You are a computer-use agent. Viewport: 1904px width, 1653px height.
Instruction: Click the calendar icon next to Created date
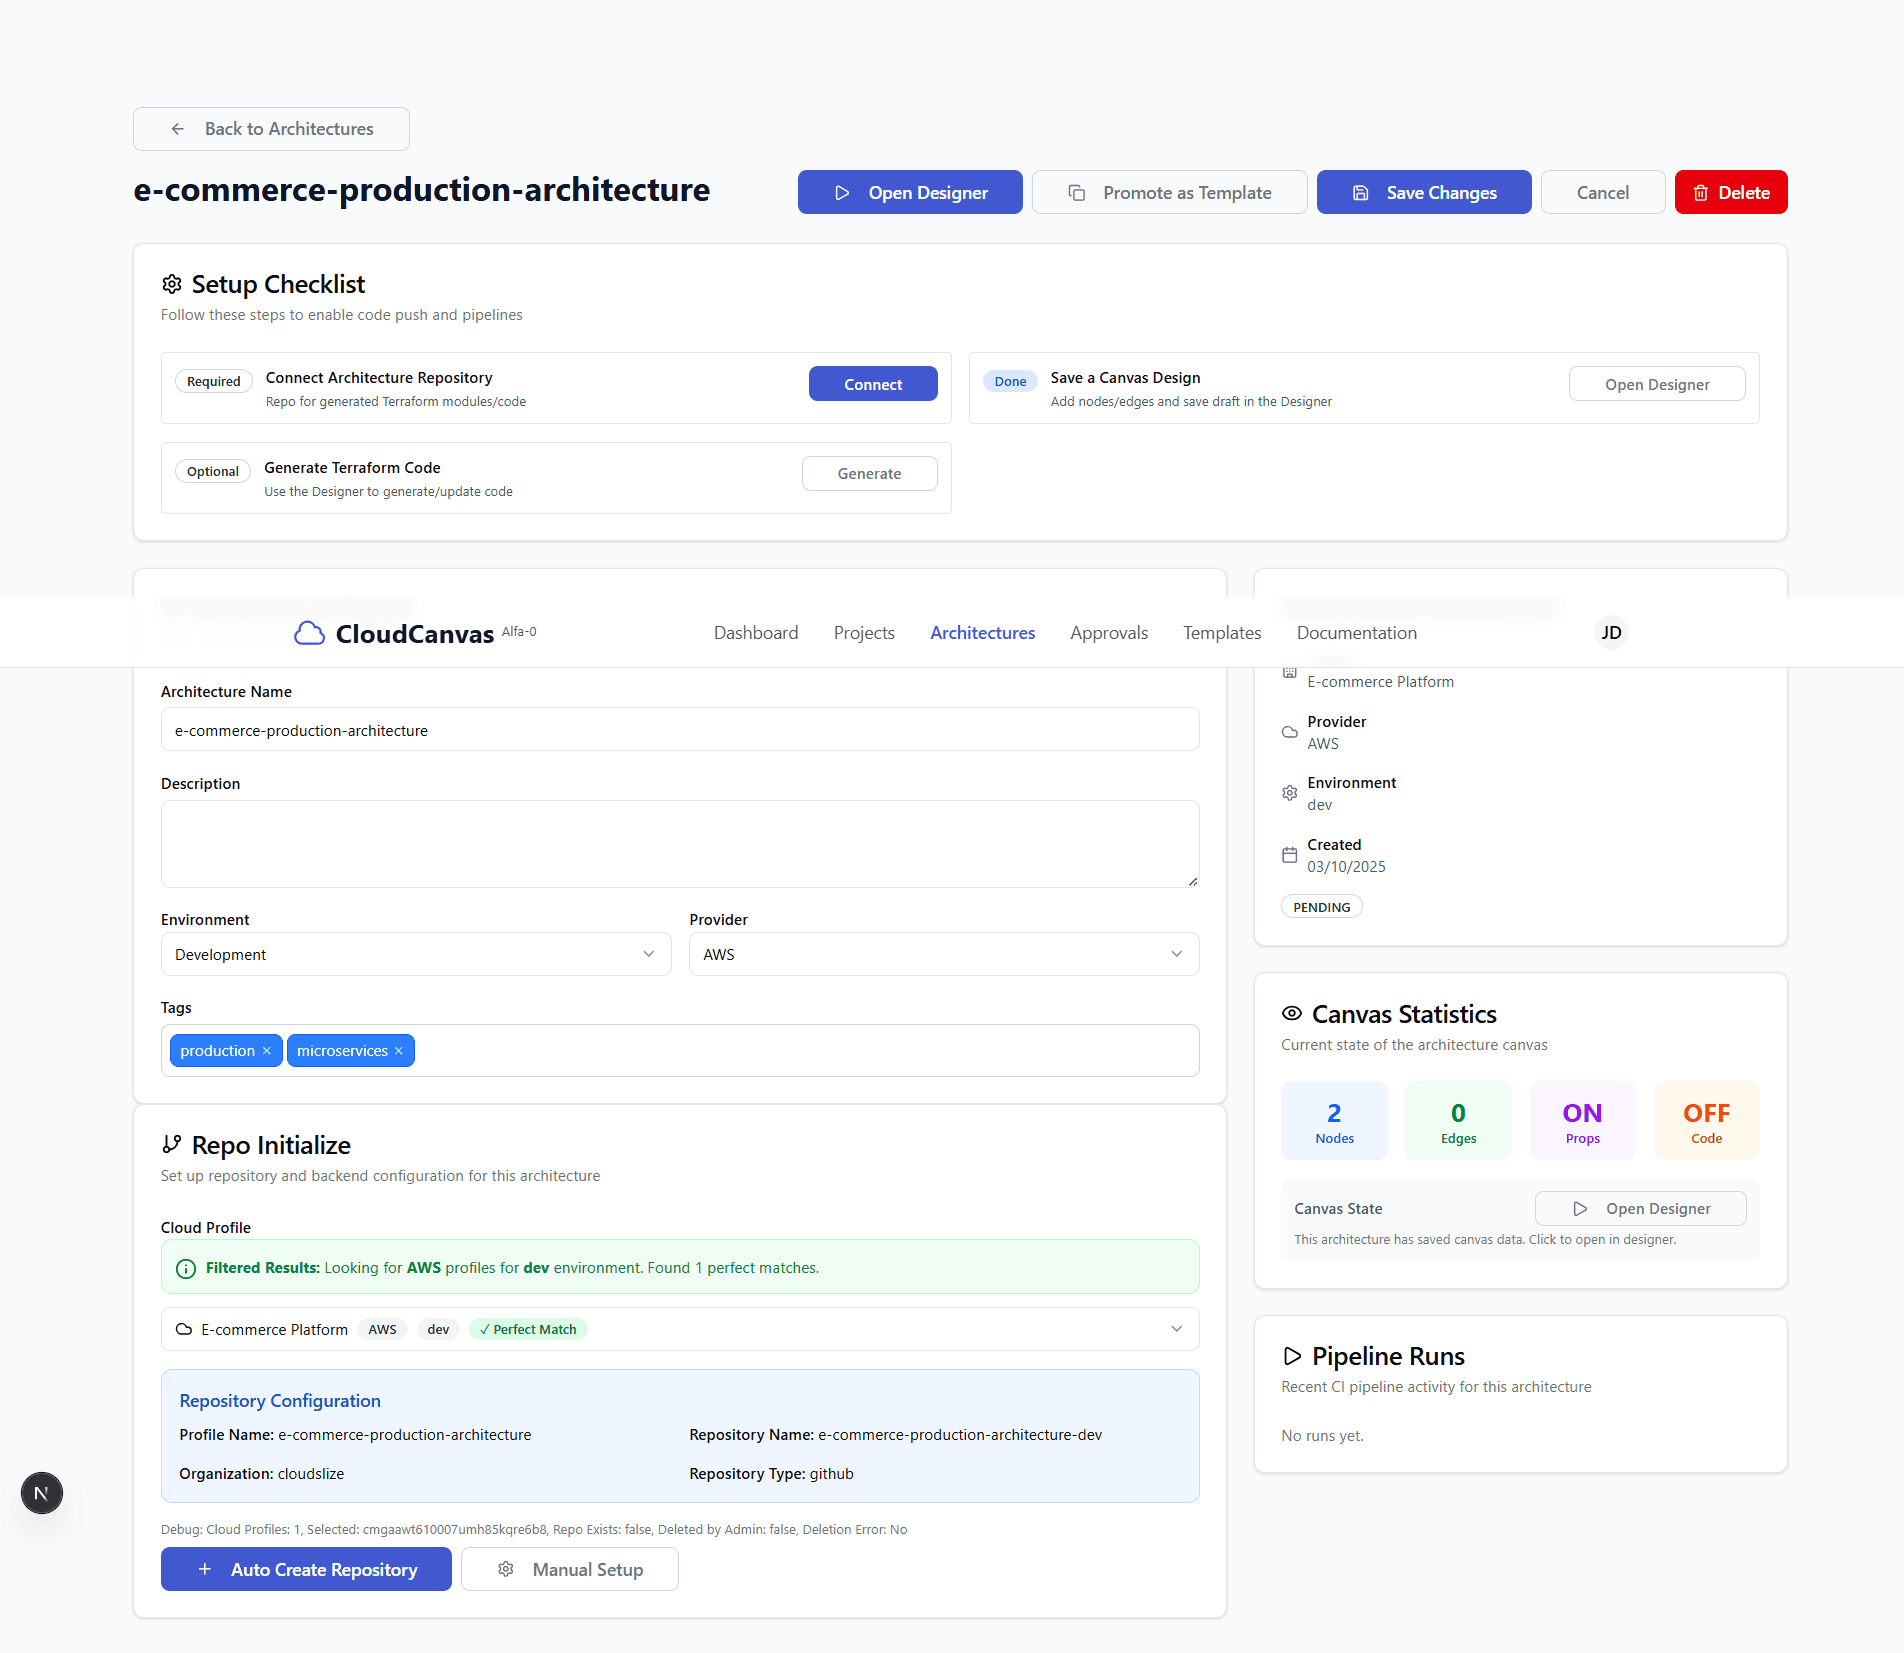click(1289, 855)
